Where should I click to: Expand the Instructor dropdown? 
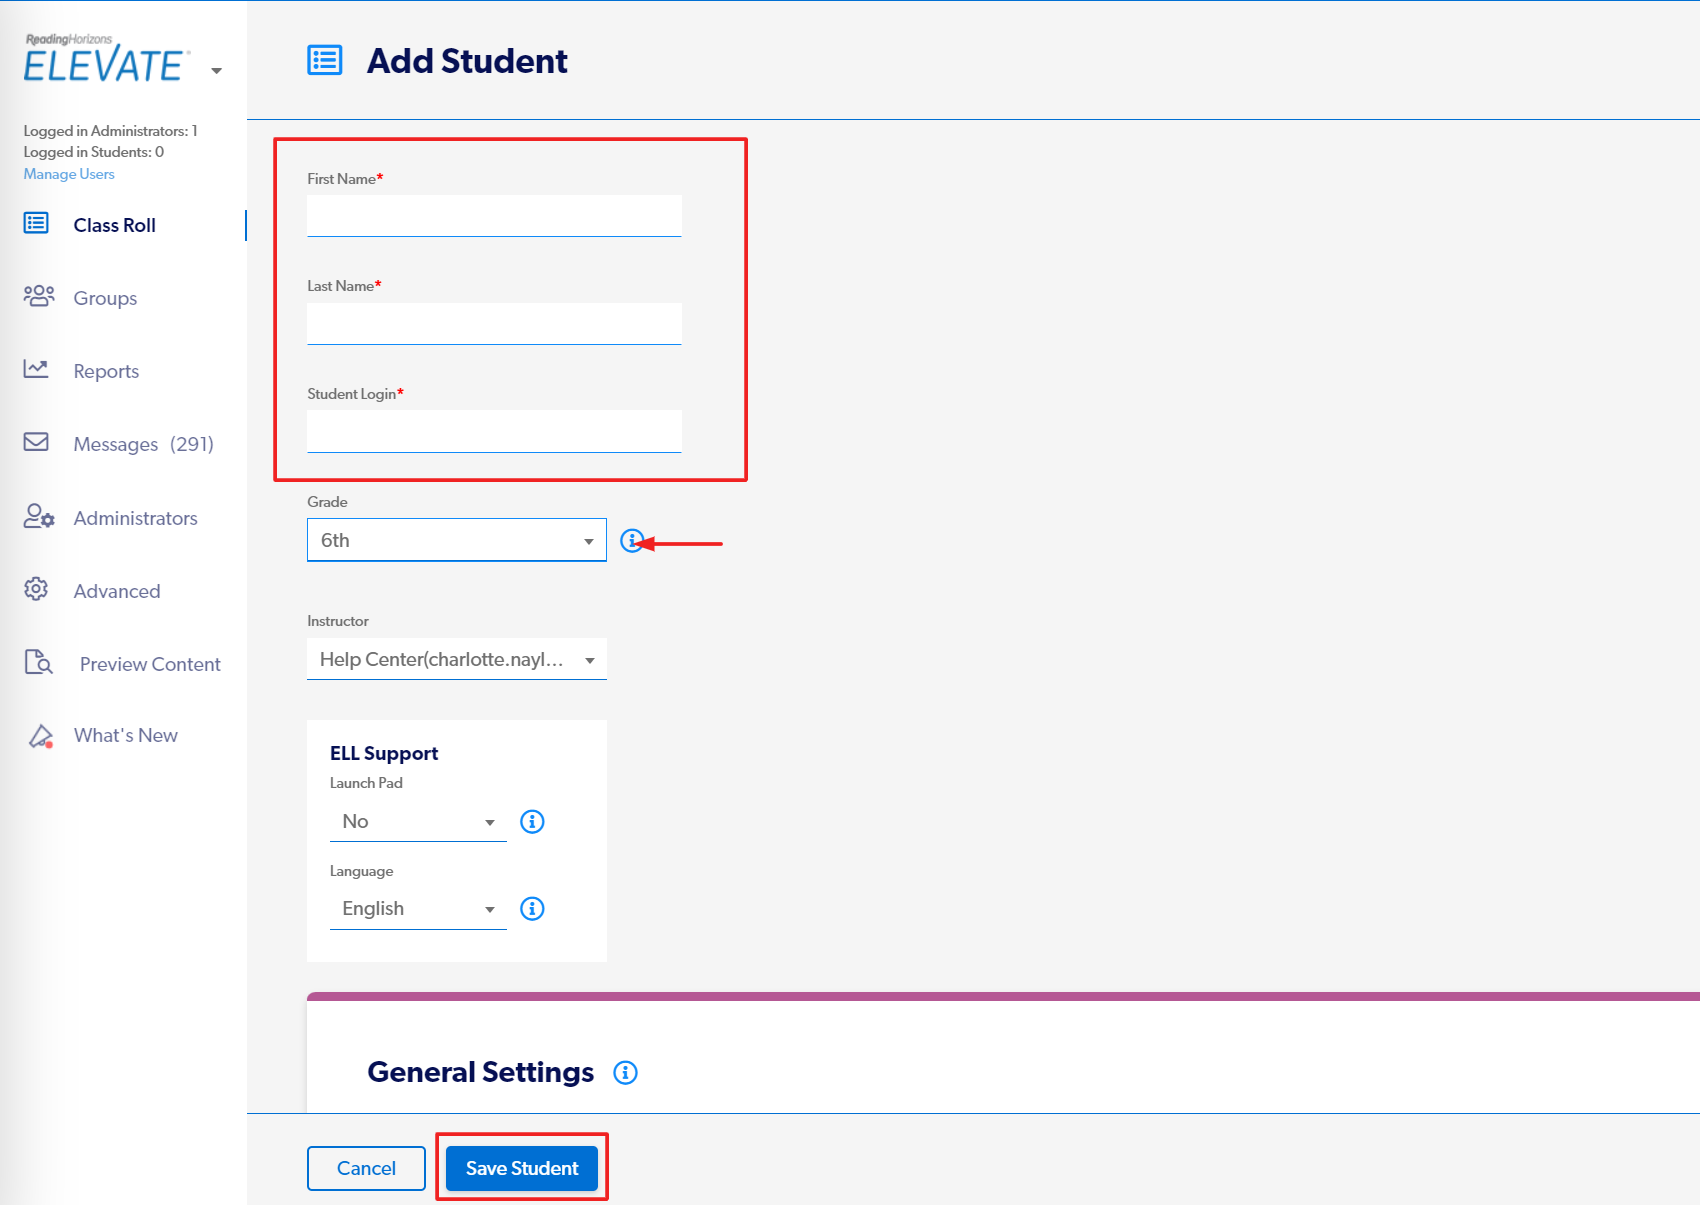[456, 659]
